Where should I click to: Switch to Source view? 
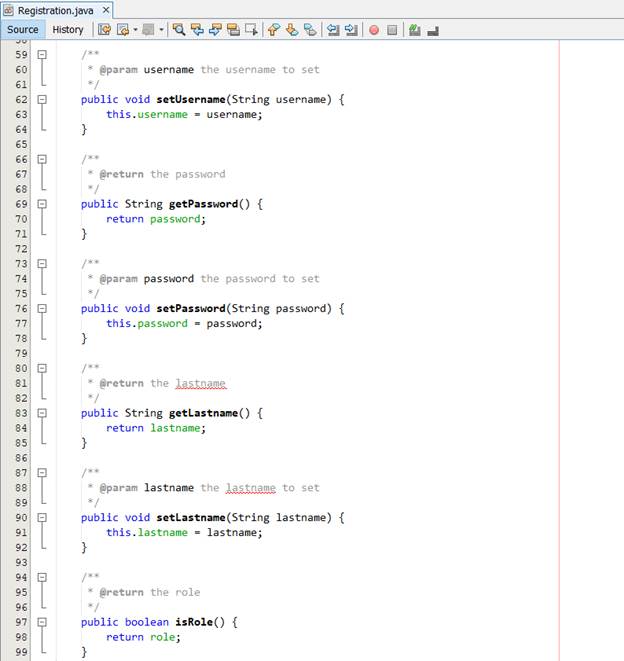tap(23, 30)
